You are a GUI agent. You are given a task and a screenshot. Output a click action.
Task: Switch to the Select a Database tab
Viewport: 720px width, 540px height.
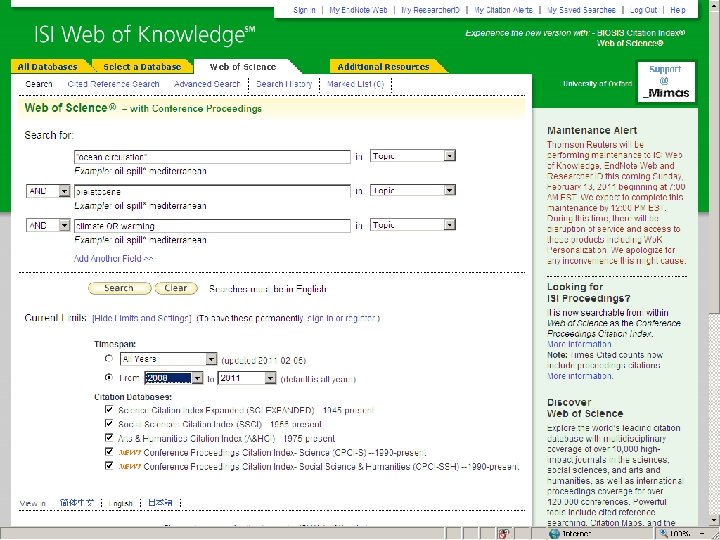click(142, 67)
